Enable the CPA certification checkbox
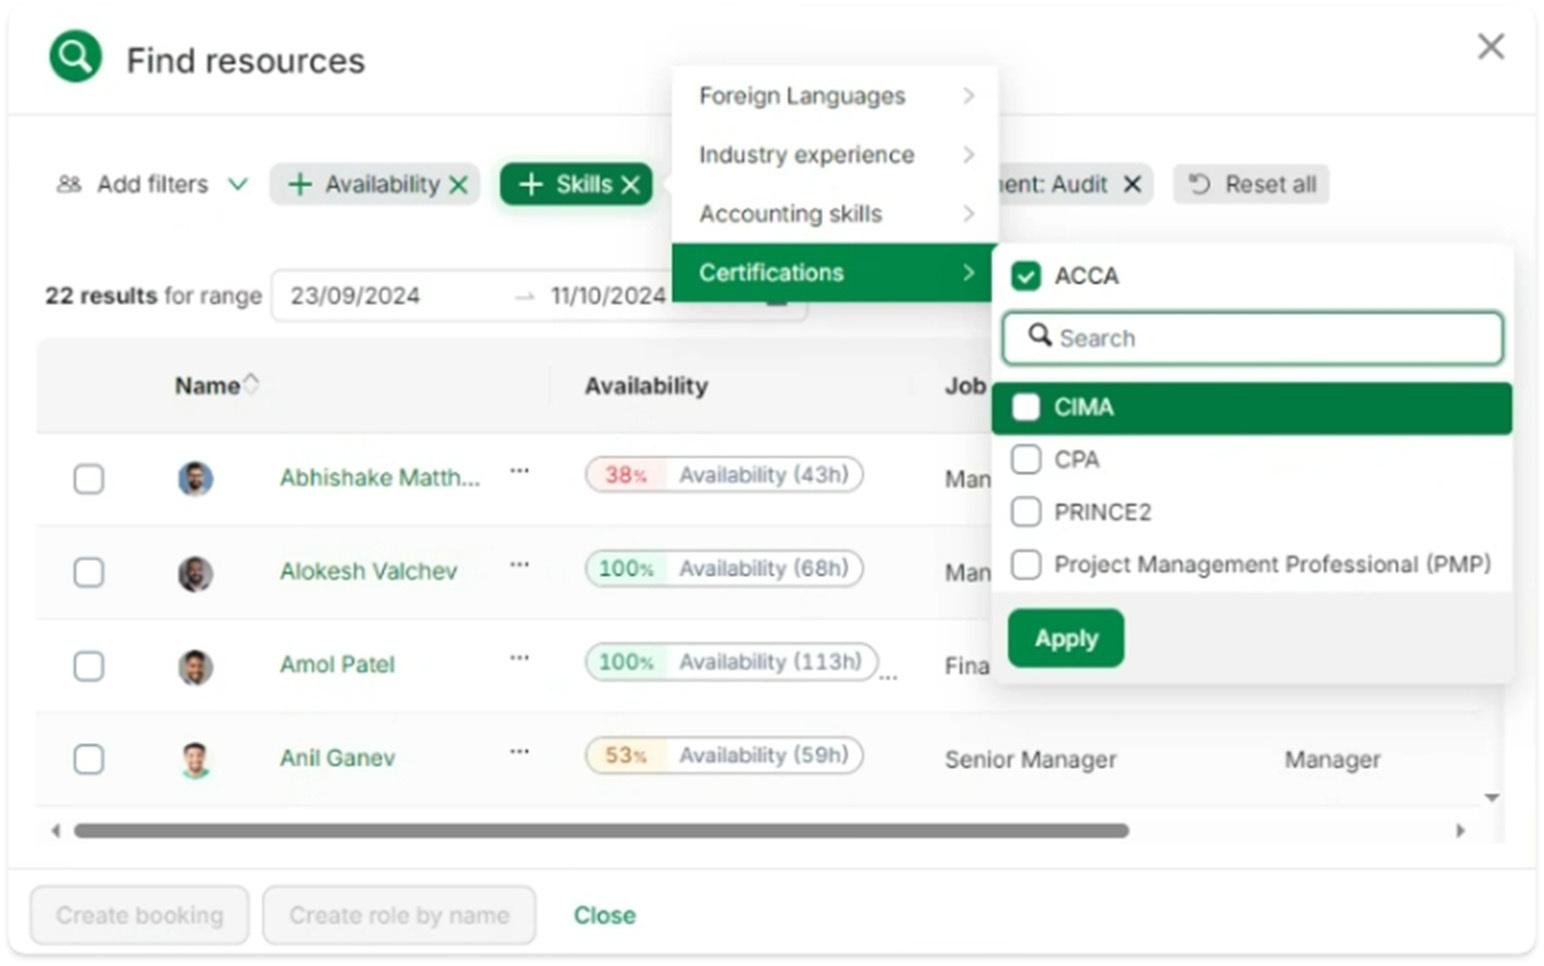Viewport: 1544px width, 966px height. click(1025, 459)
